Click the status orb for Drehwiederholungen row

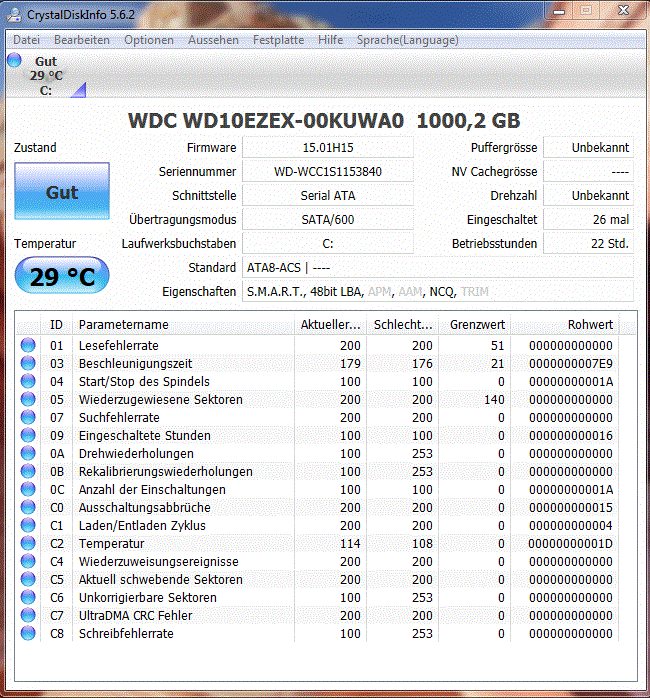coord(28,453)
